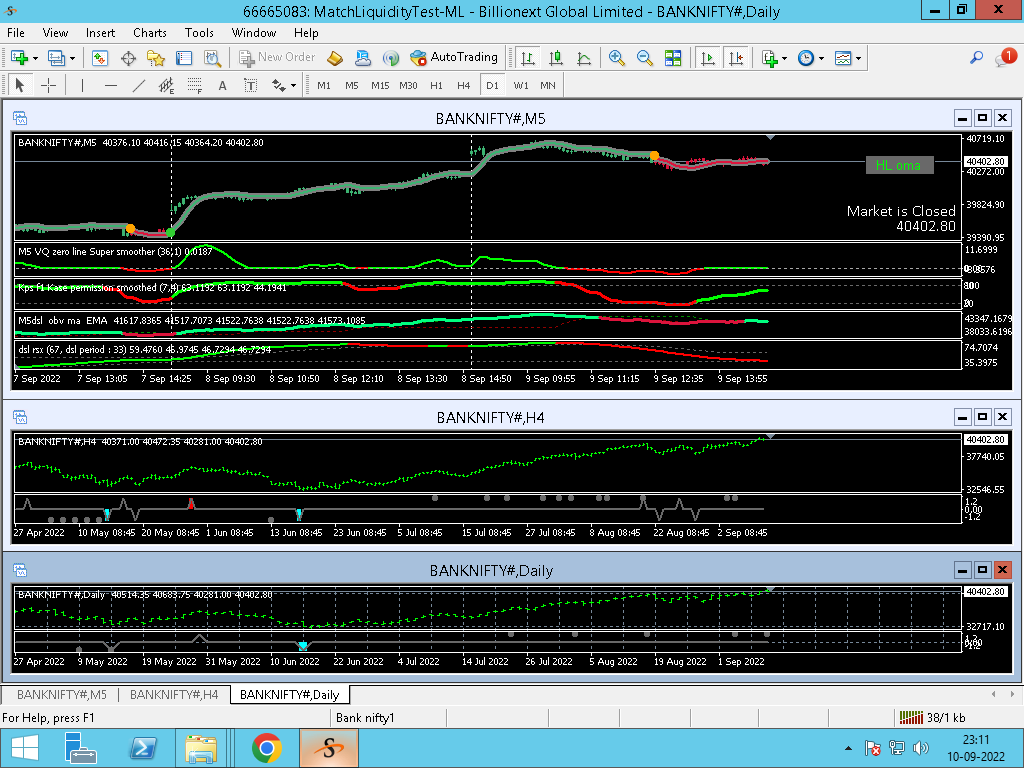The height and width of the screenshot is (768, 1024).
Task: Open the Tile Windows layout icon
Action: tap(673, 58)
